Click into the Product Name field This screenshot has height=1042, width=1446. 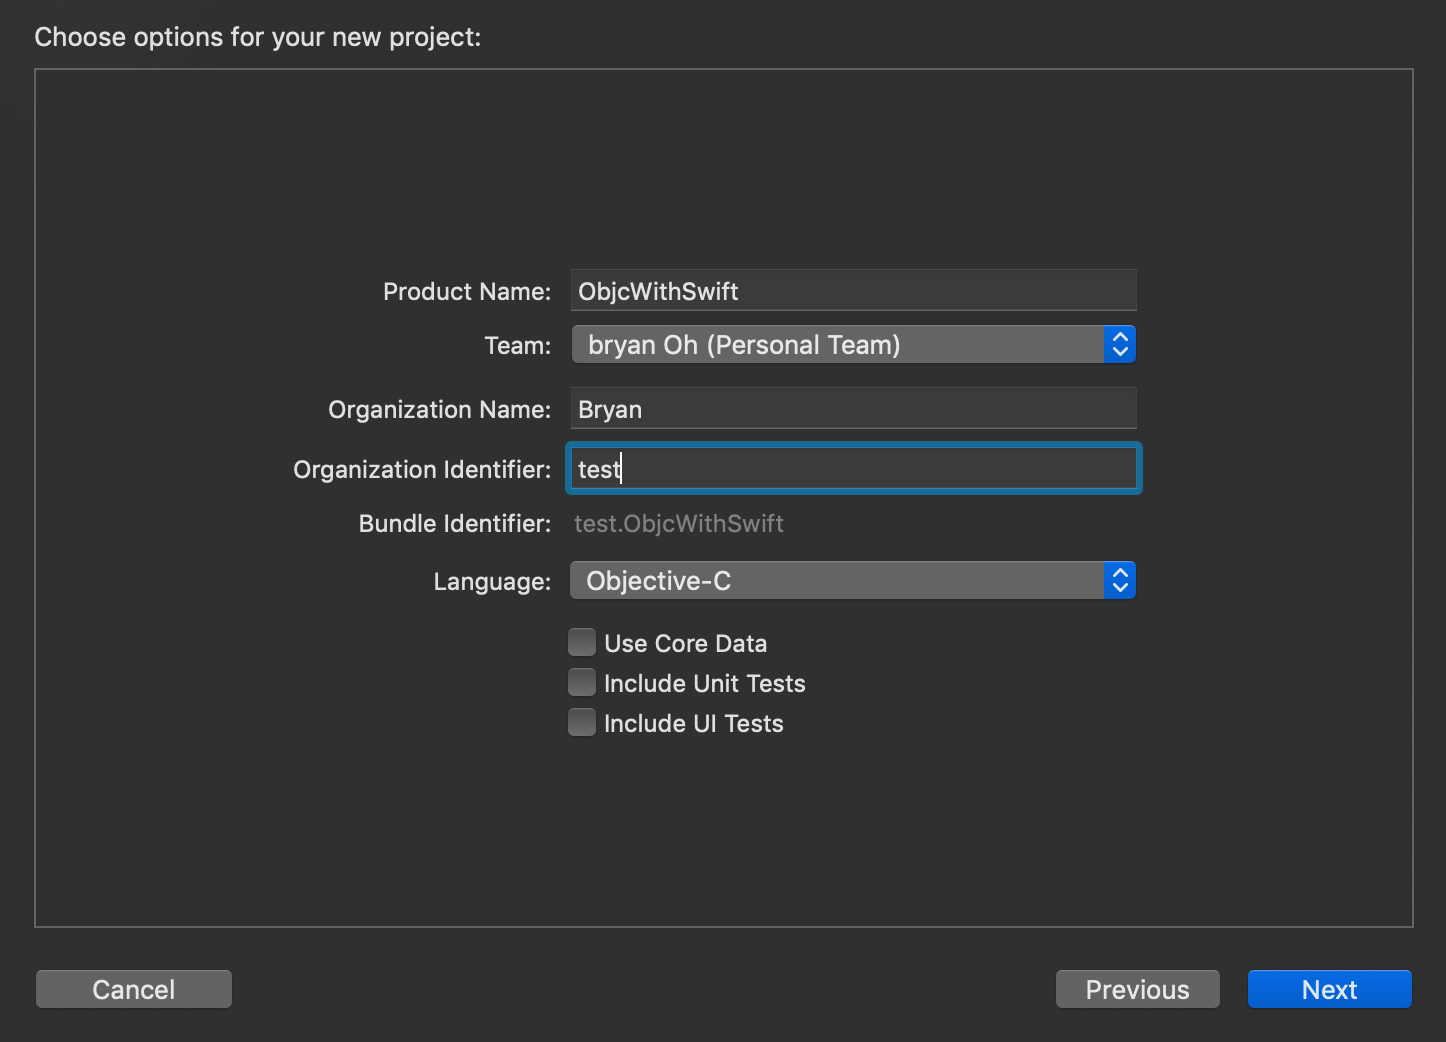click(853, 291)
